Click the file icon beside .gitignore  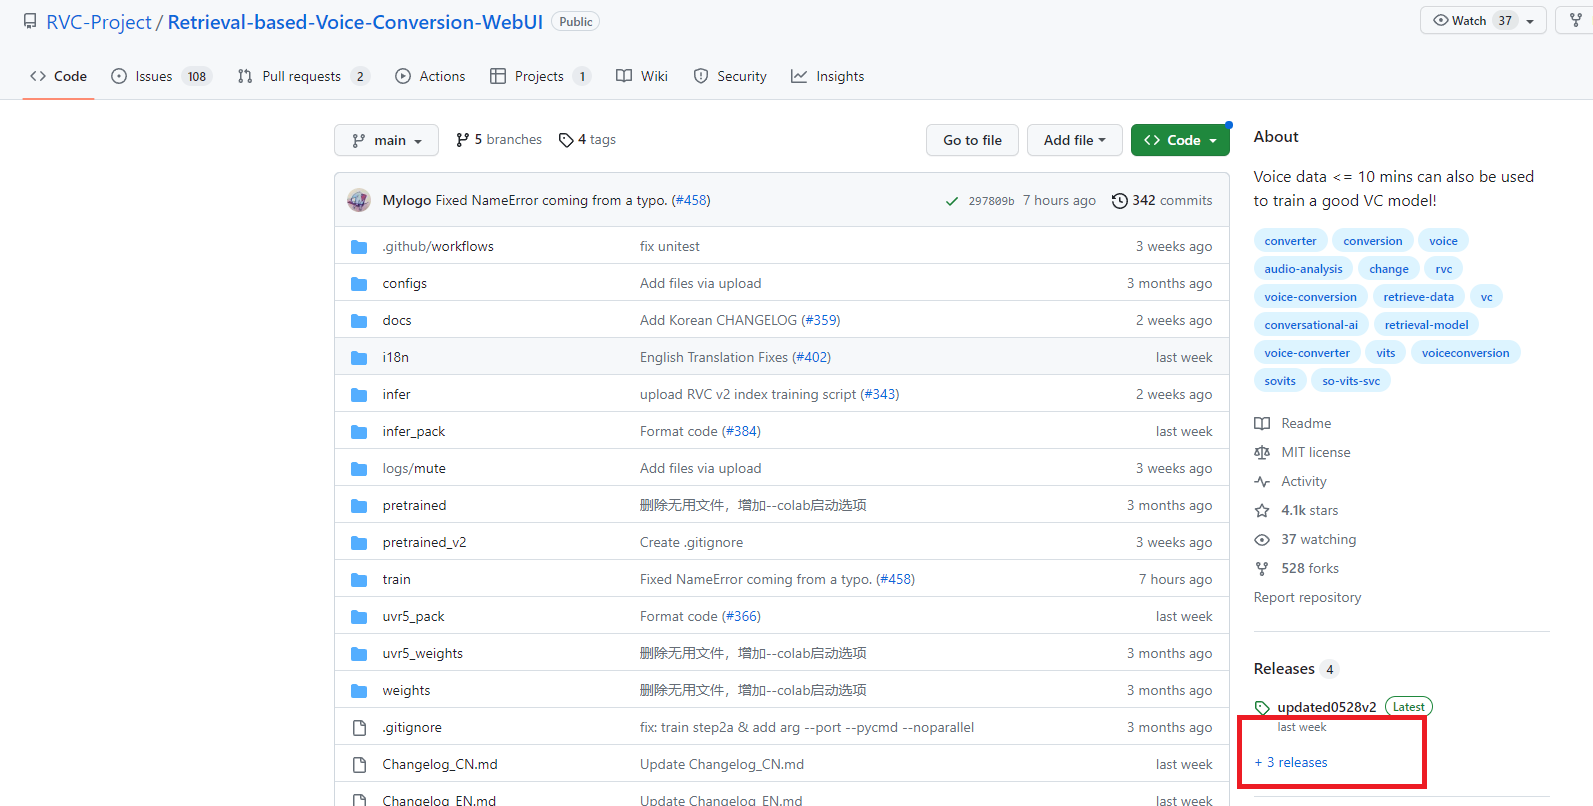(359, 727)
